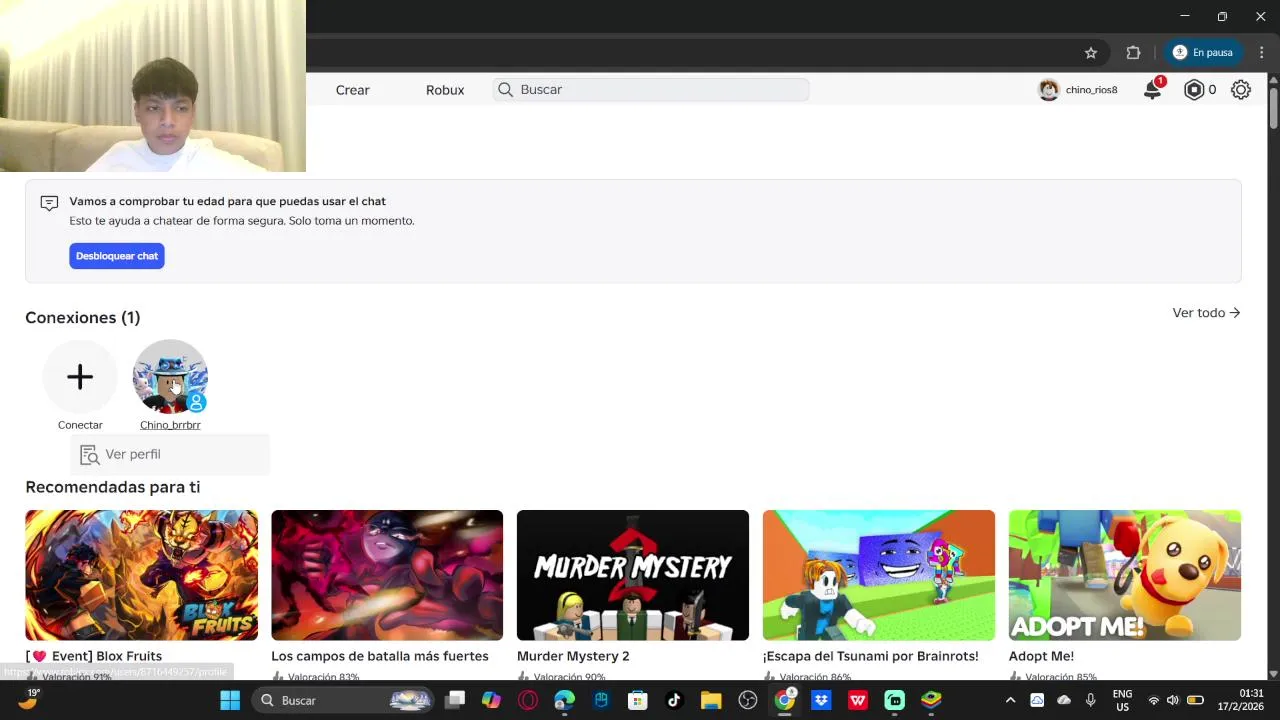Click the chino_rios8 avatar icon

tap(1048, 90)
